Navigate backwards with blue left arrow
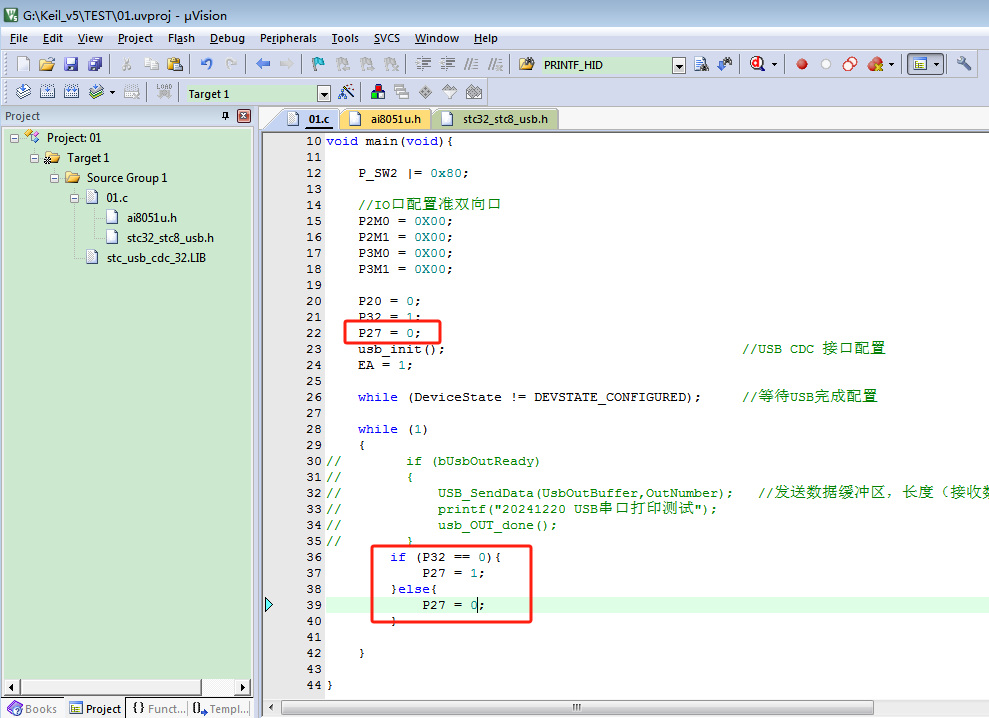The width and height of the screenshot is (989, 718). [x=263, y=64]
